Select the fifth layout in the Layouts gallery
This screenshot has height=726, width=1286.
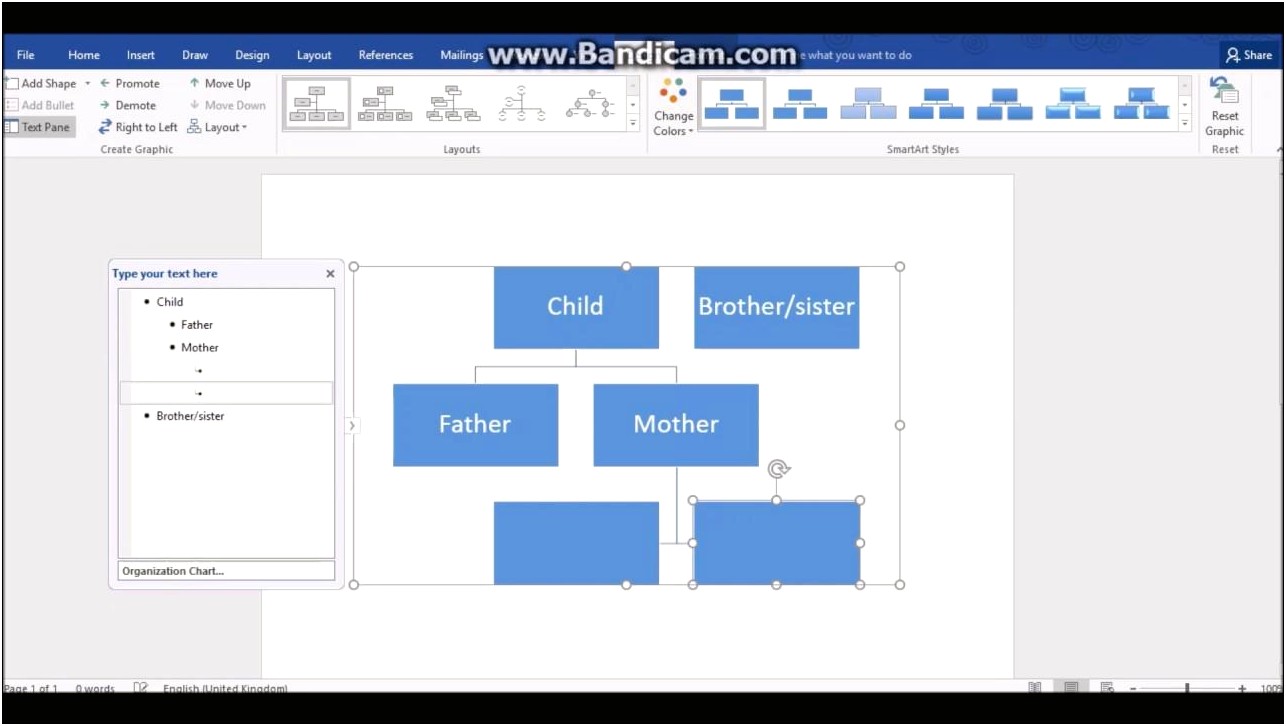[x=589, y=104]
